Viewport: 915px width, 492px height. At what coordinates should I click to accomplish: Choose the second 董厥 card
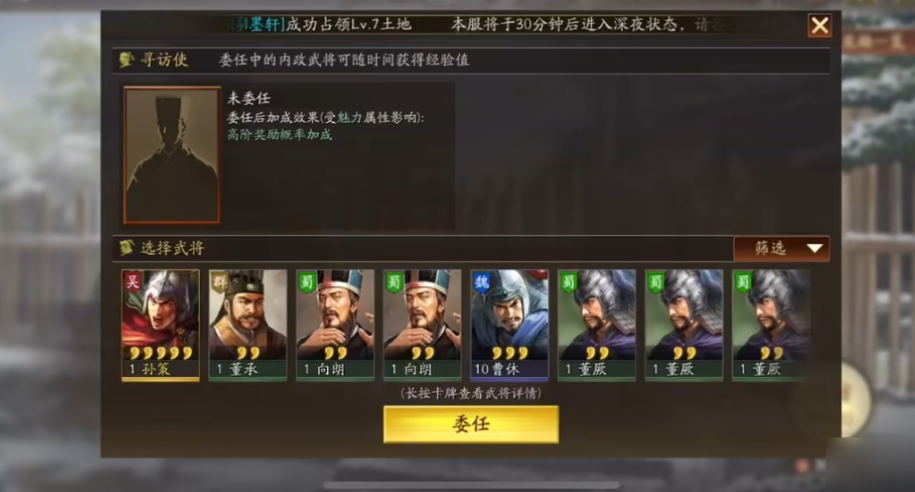tap(684, 325)
